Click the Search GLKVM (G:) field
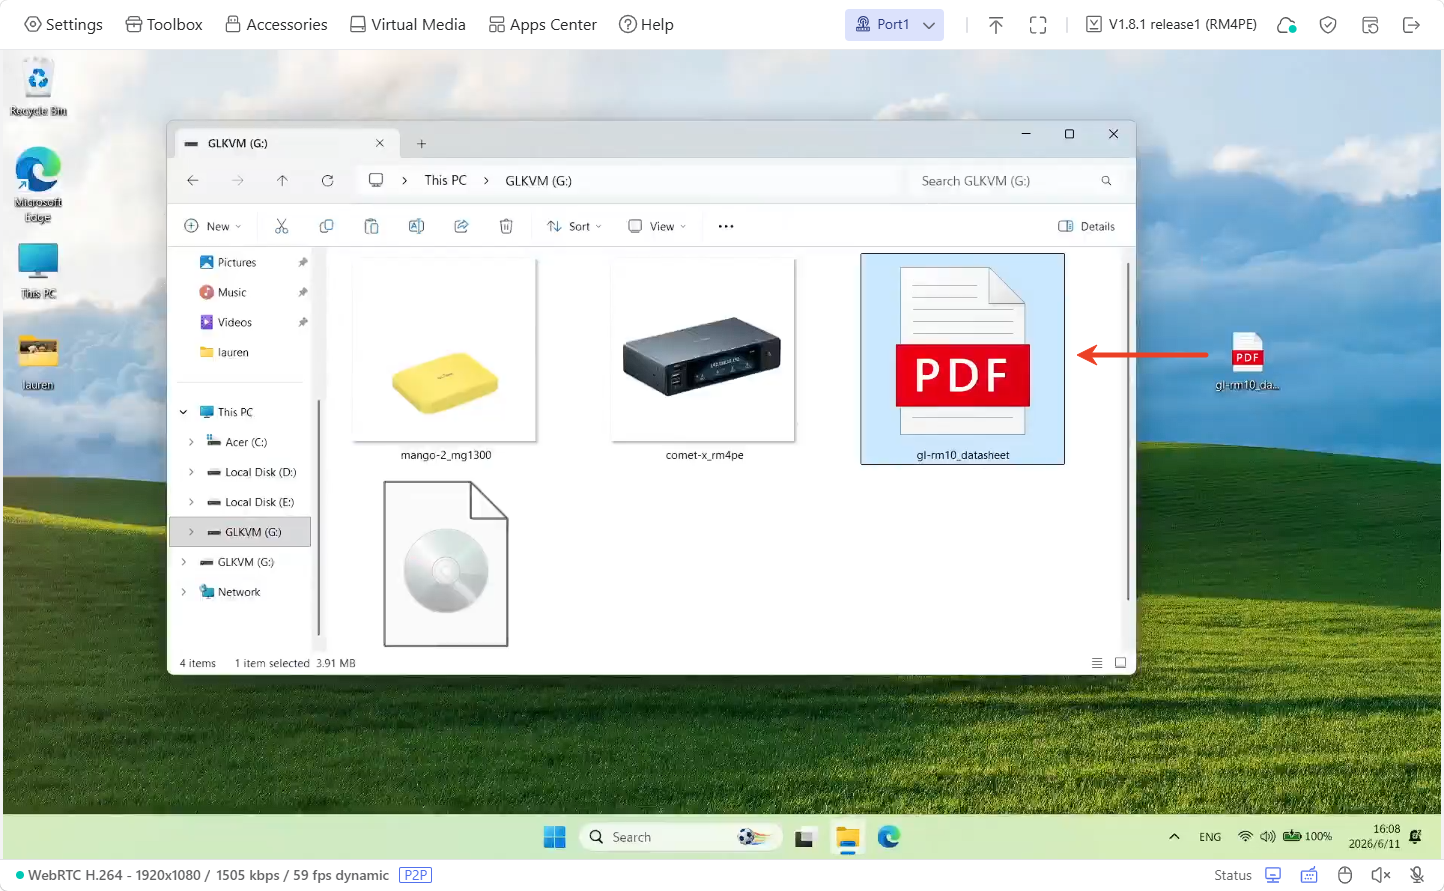The width and height of the screenshot is (1444, 891). click(1015, 181)
